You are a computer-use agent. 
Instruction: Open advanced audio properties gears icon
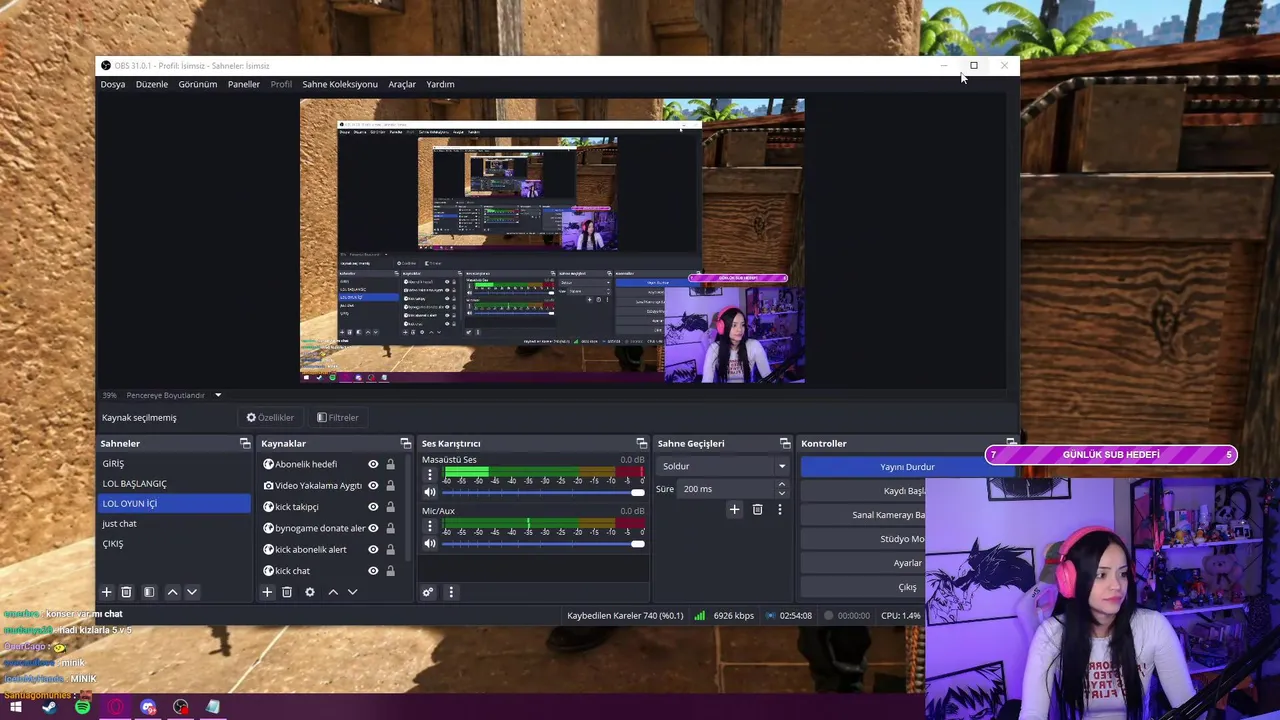(428, 592)
